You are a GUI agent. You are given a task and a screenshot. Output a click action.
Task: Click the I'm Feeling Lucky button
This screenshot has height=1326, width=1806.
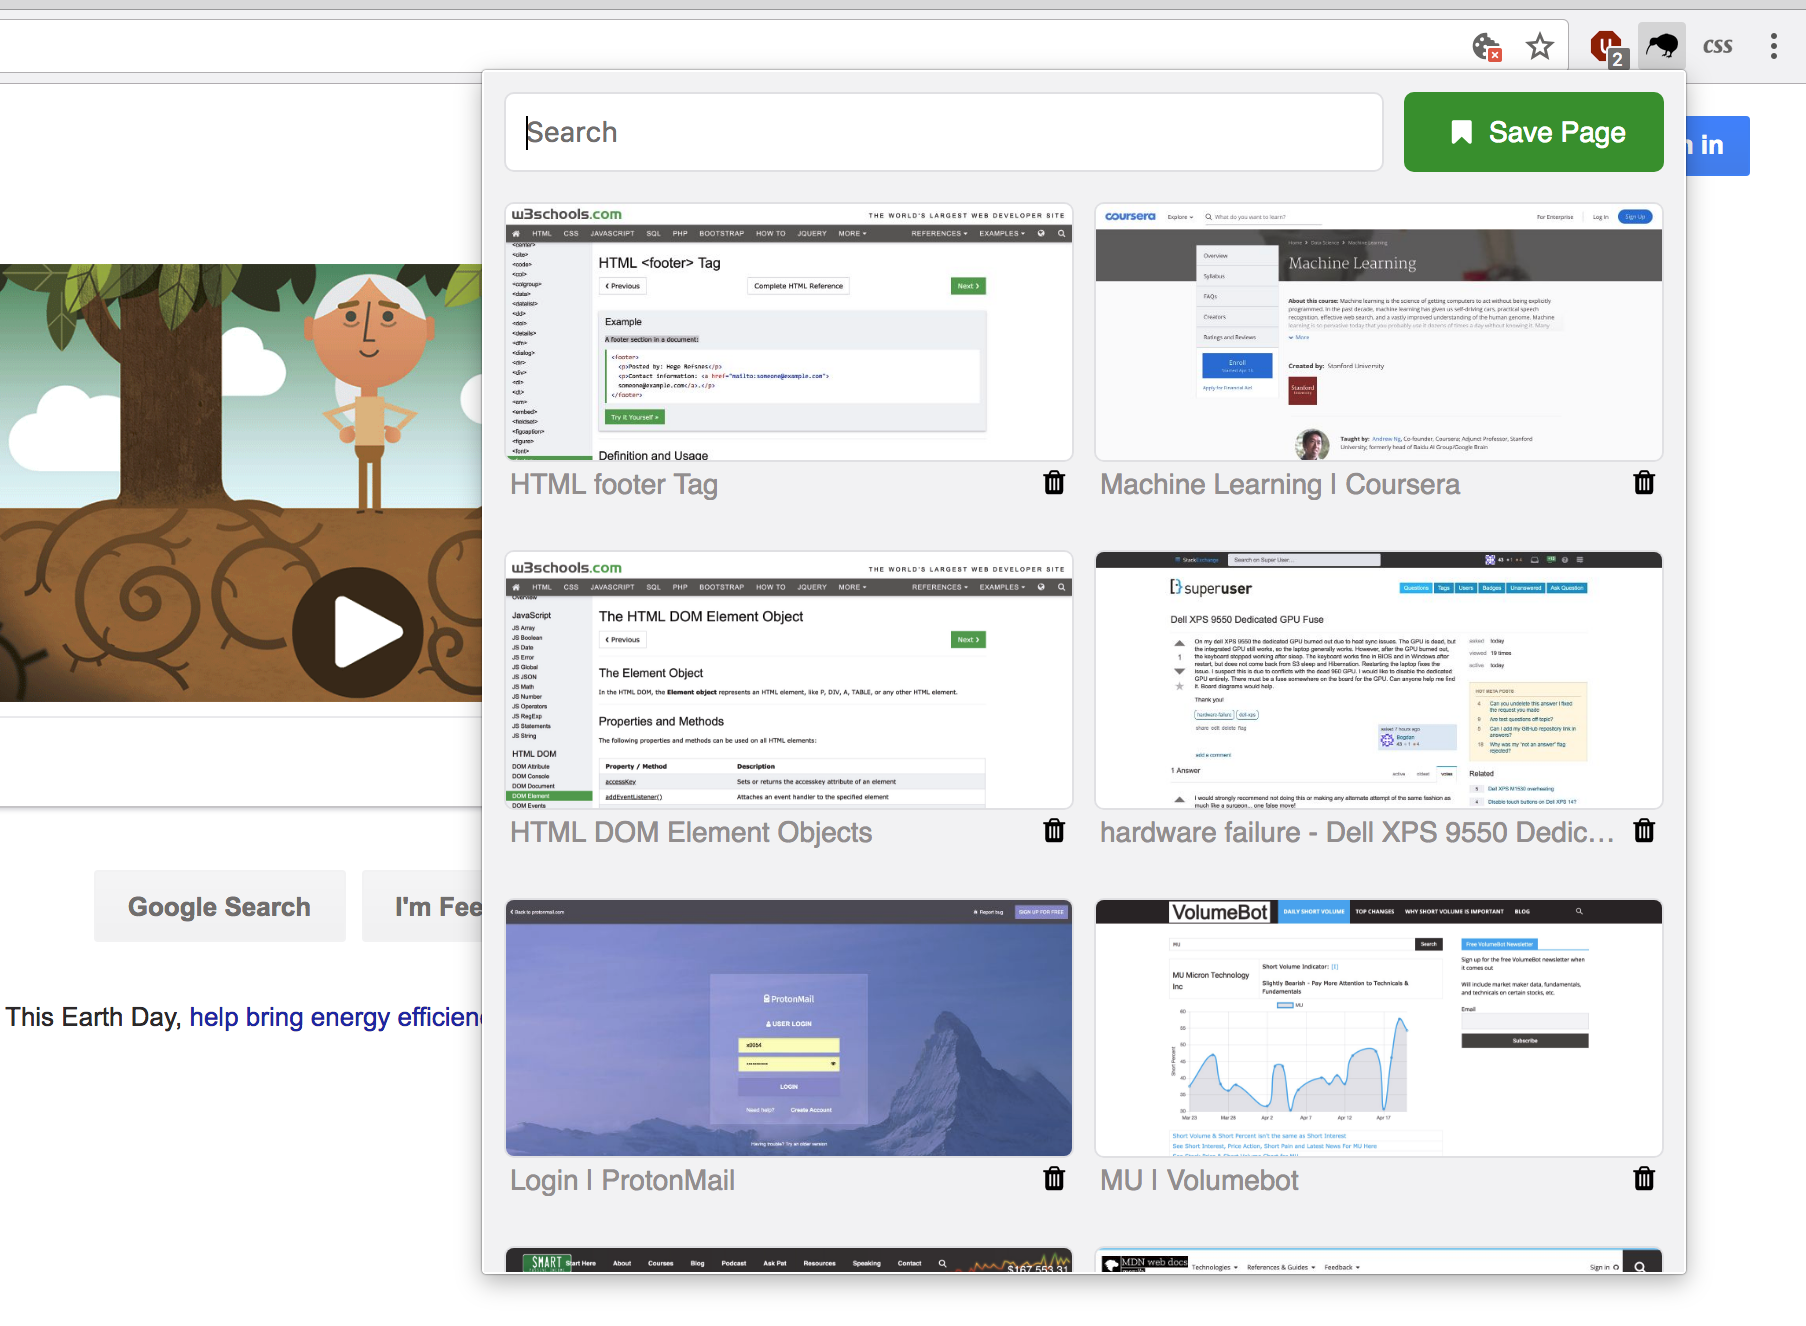click(422, 906)
